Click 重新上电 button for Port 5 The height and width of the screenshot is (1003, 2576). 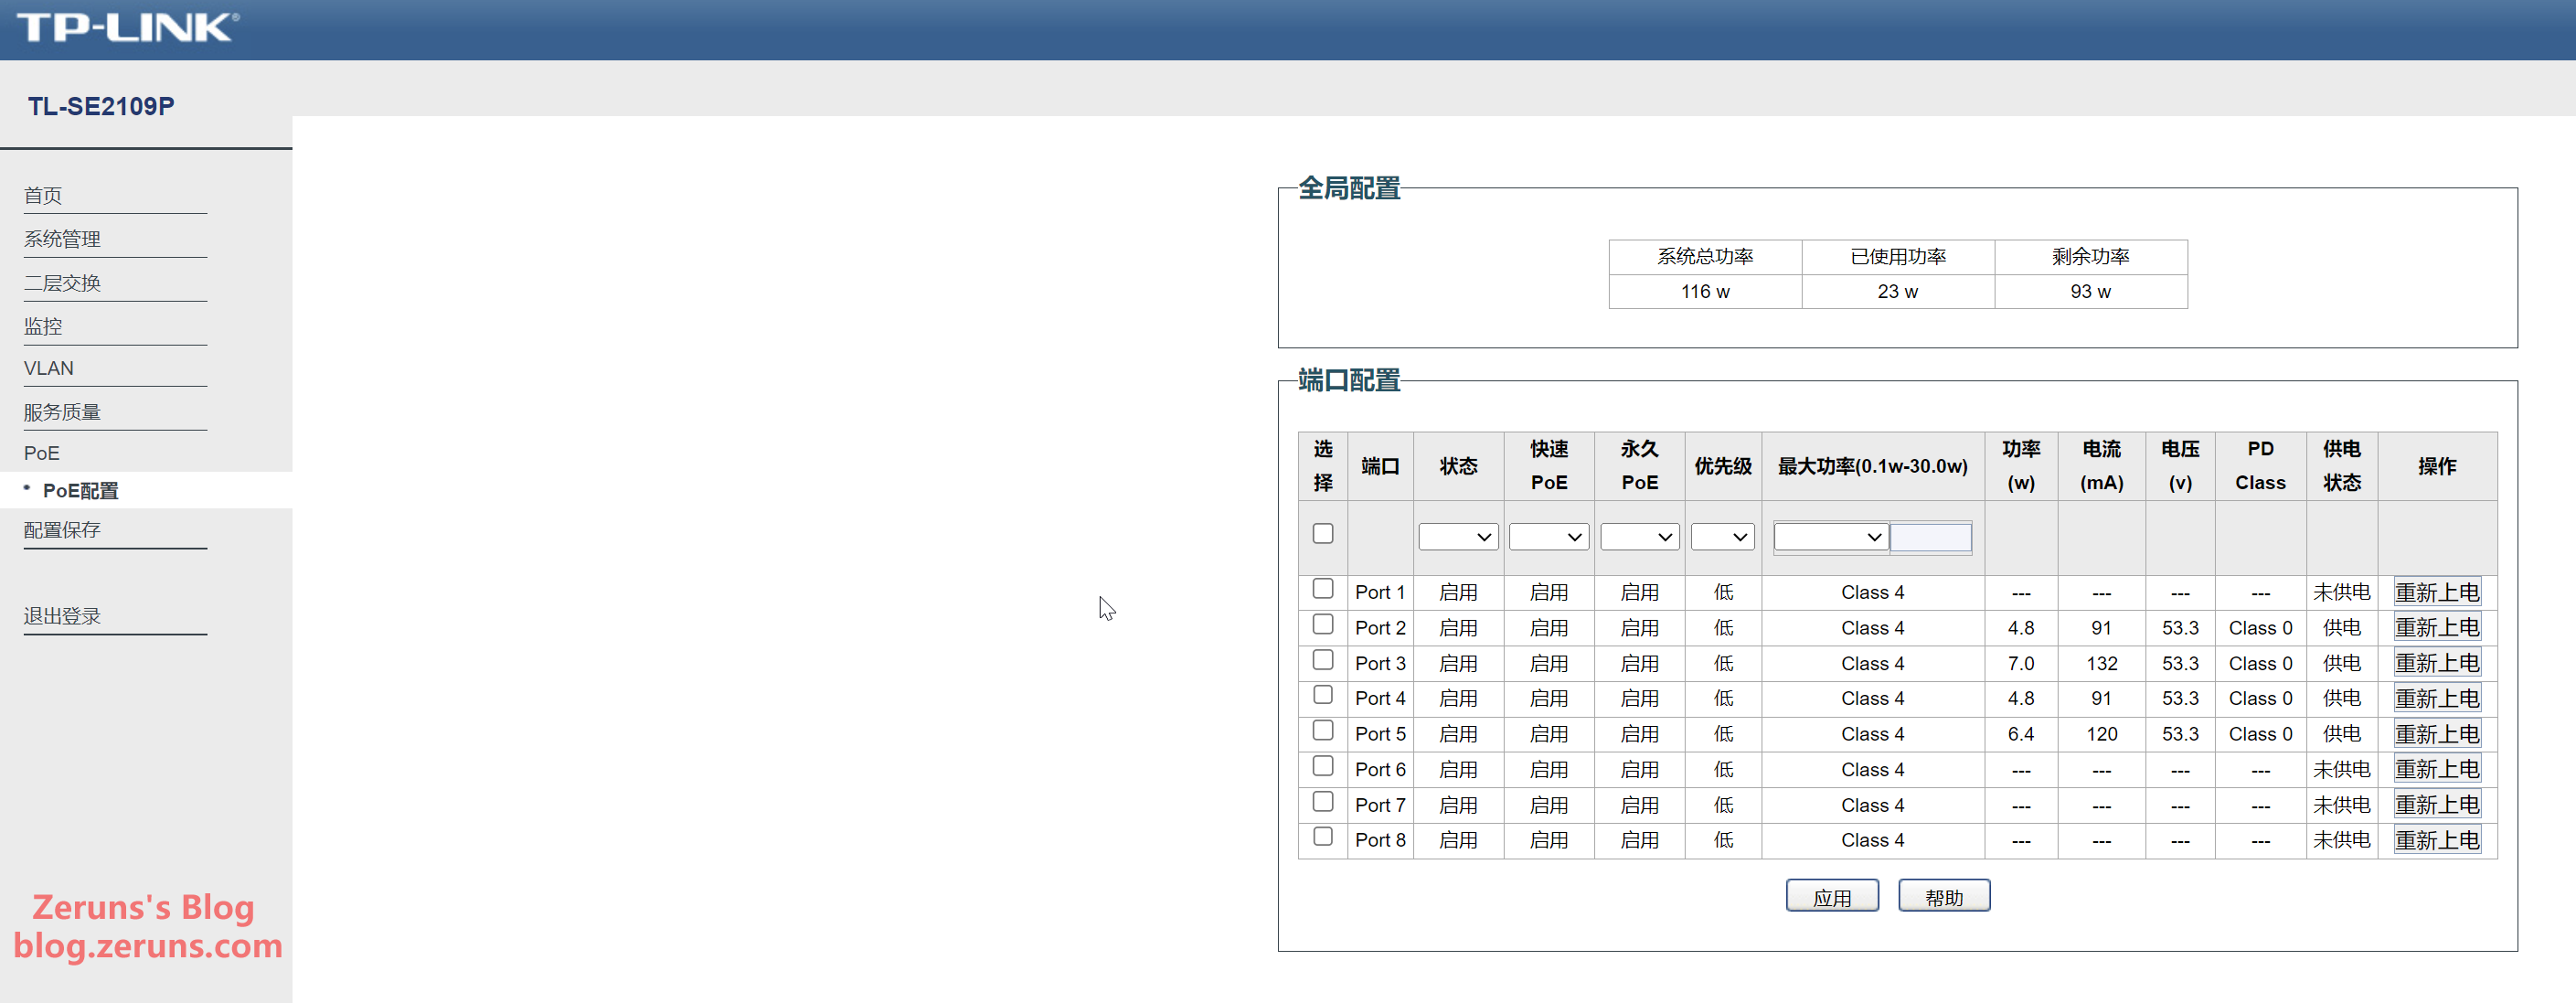tap(2437, 735)
